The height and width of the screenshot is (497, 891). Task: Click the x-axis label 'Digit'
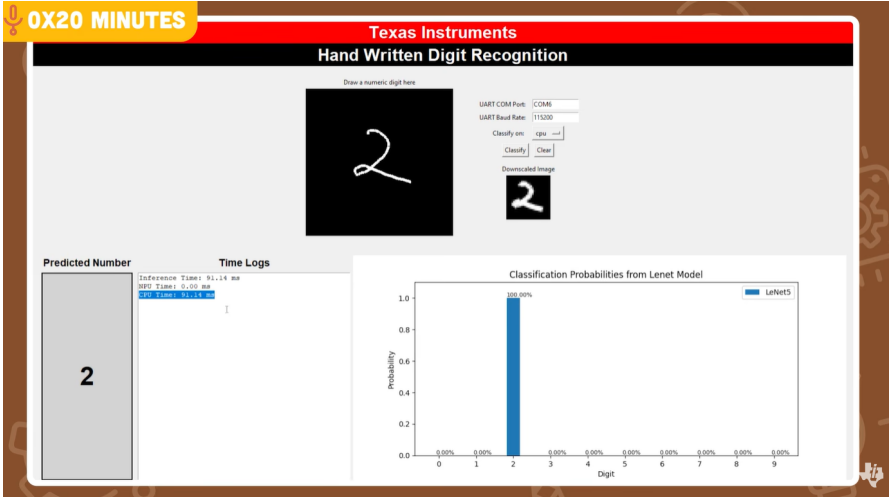[606, 474]
